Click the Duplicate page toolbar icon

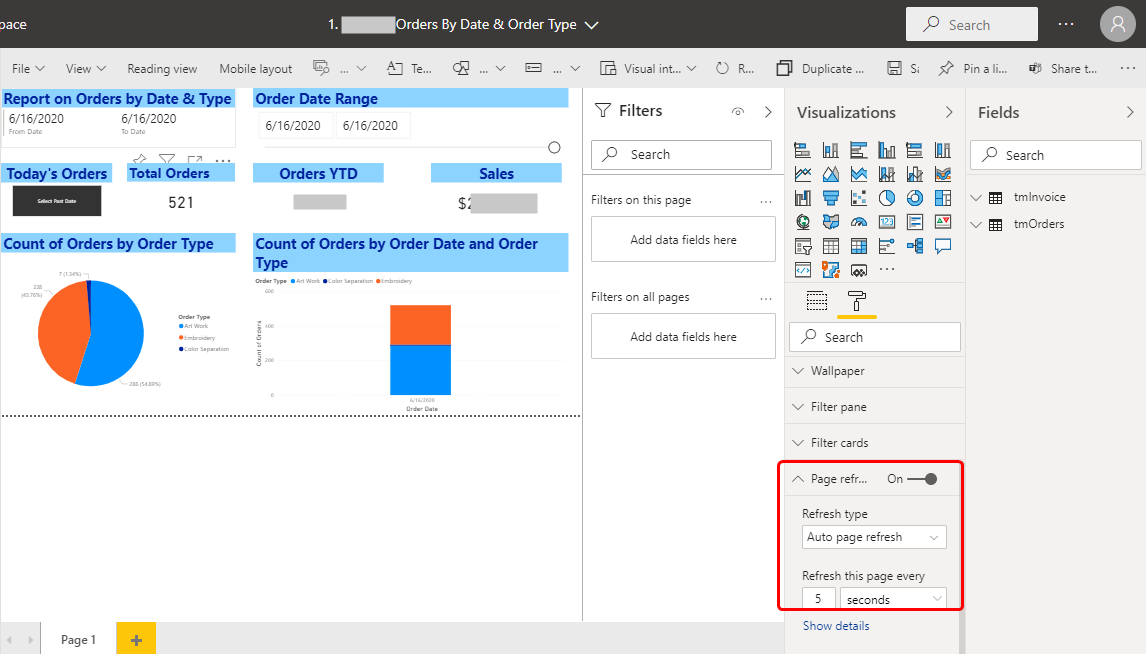(785, 69)
